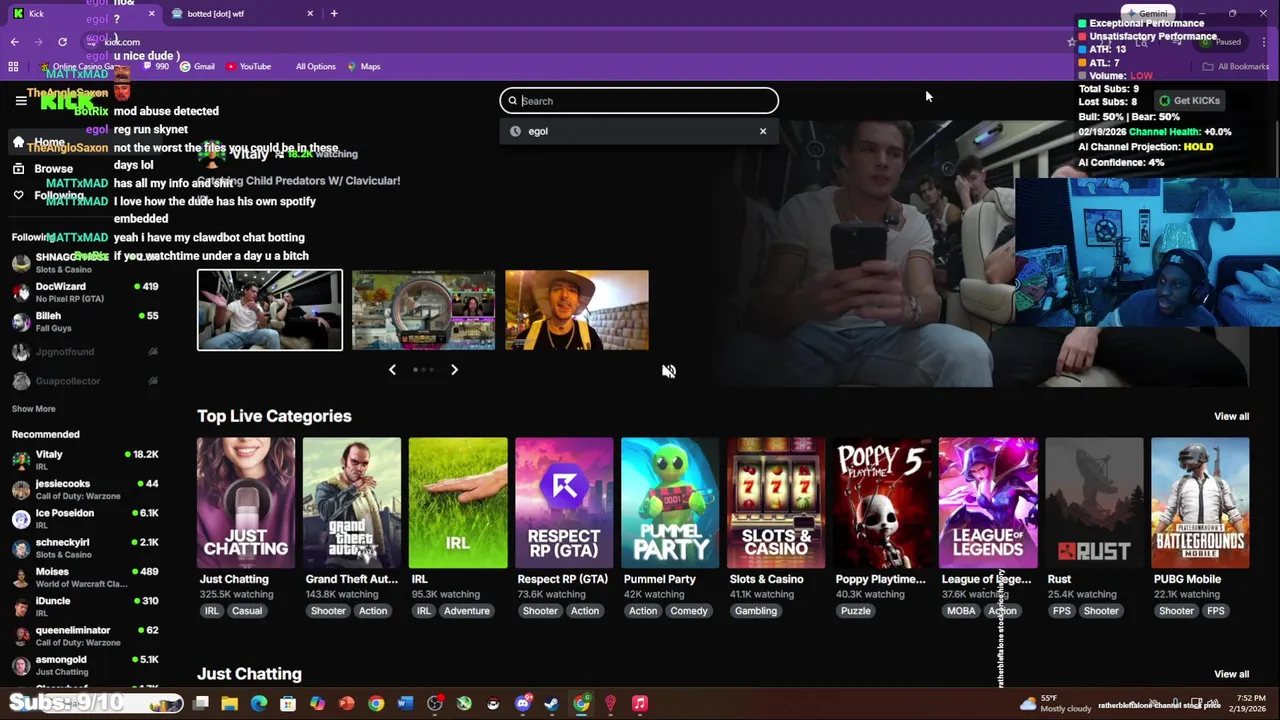Open the Maps bookmark
Image resolution: width=1280 pixels, height=720 pixels.
(363, 67)
